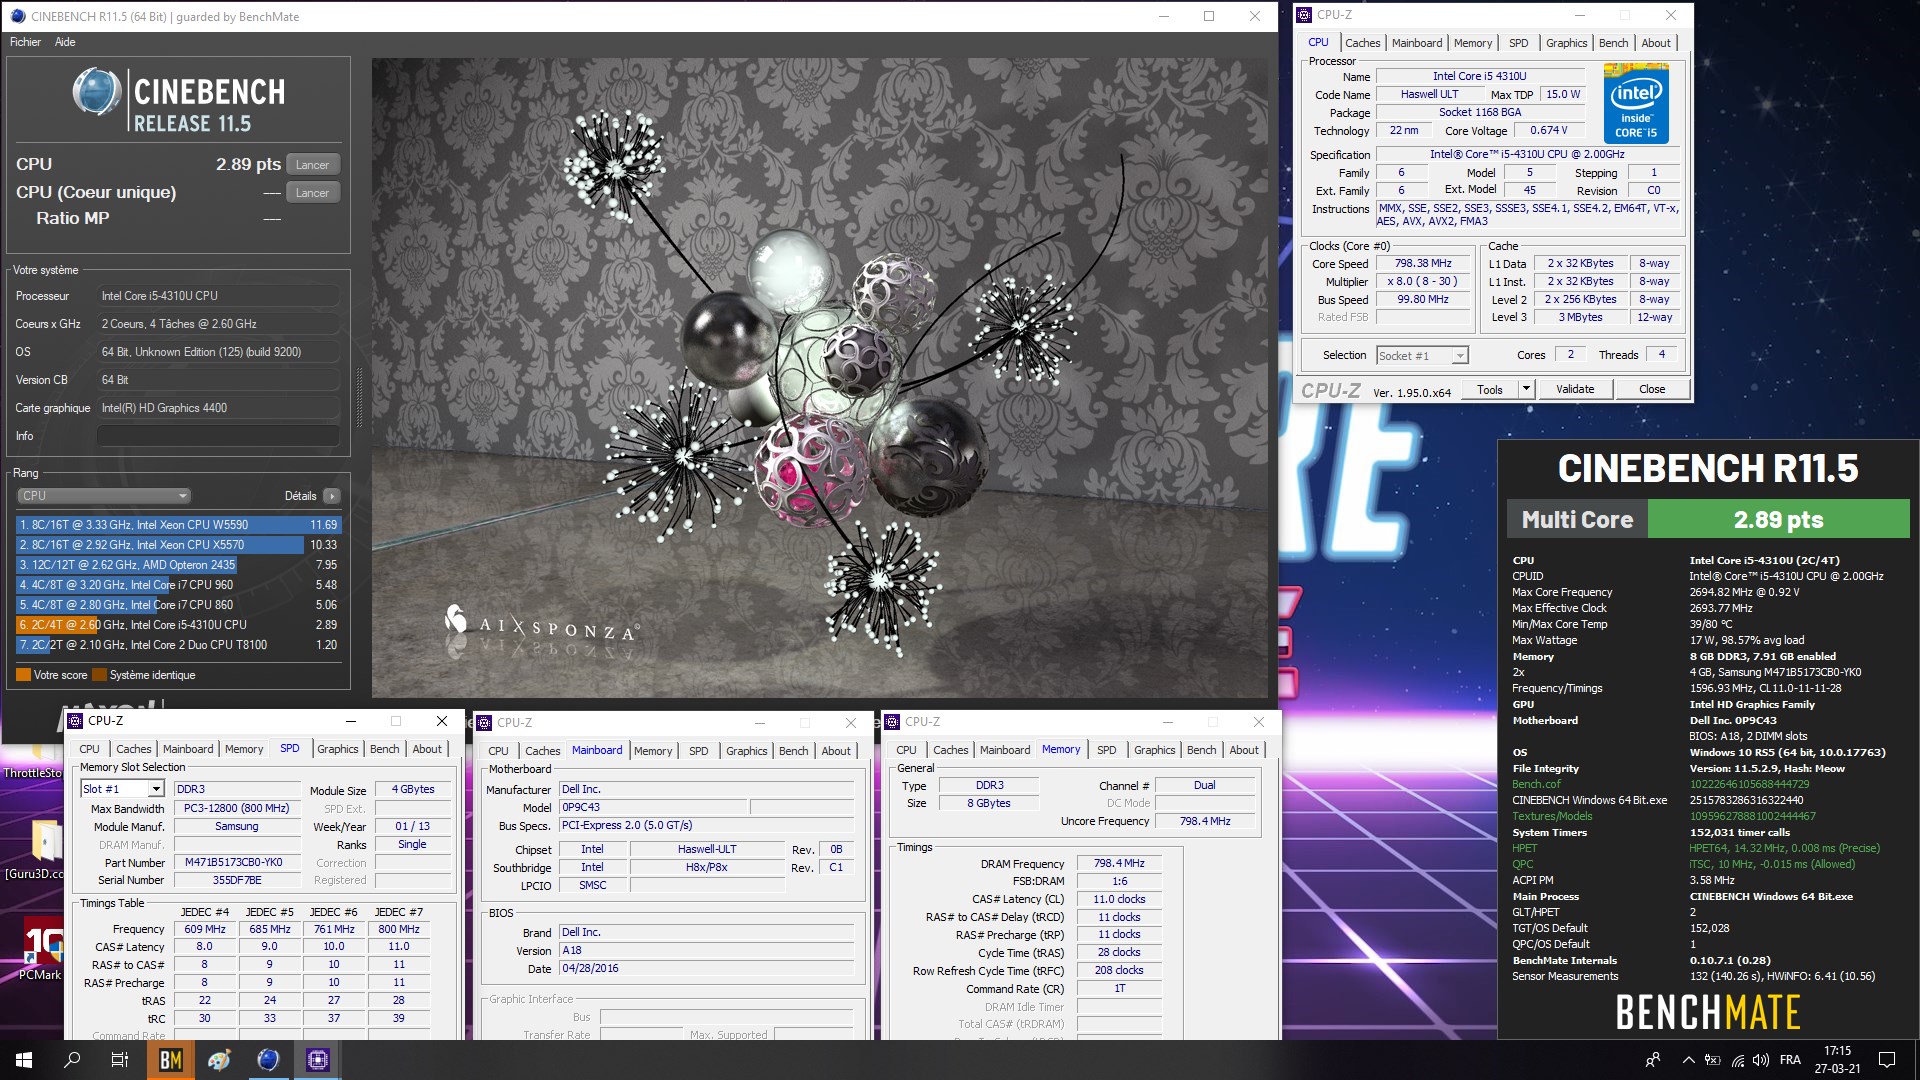Click the Part Number M471B5173CB0-YK0 field
Screen dimensions: 1920x1080
(237, 863)
